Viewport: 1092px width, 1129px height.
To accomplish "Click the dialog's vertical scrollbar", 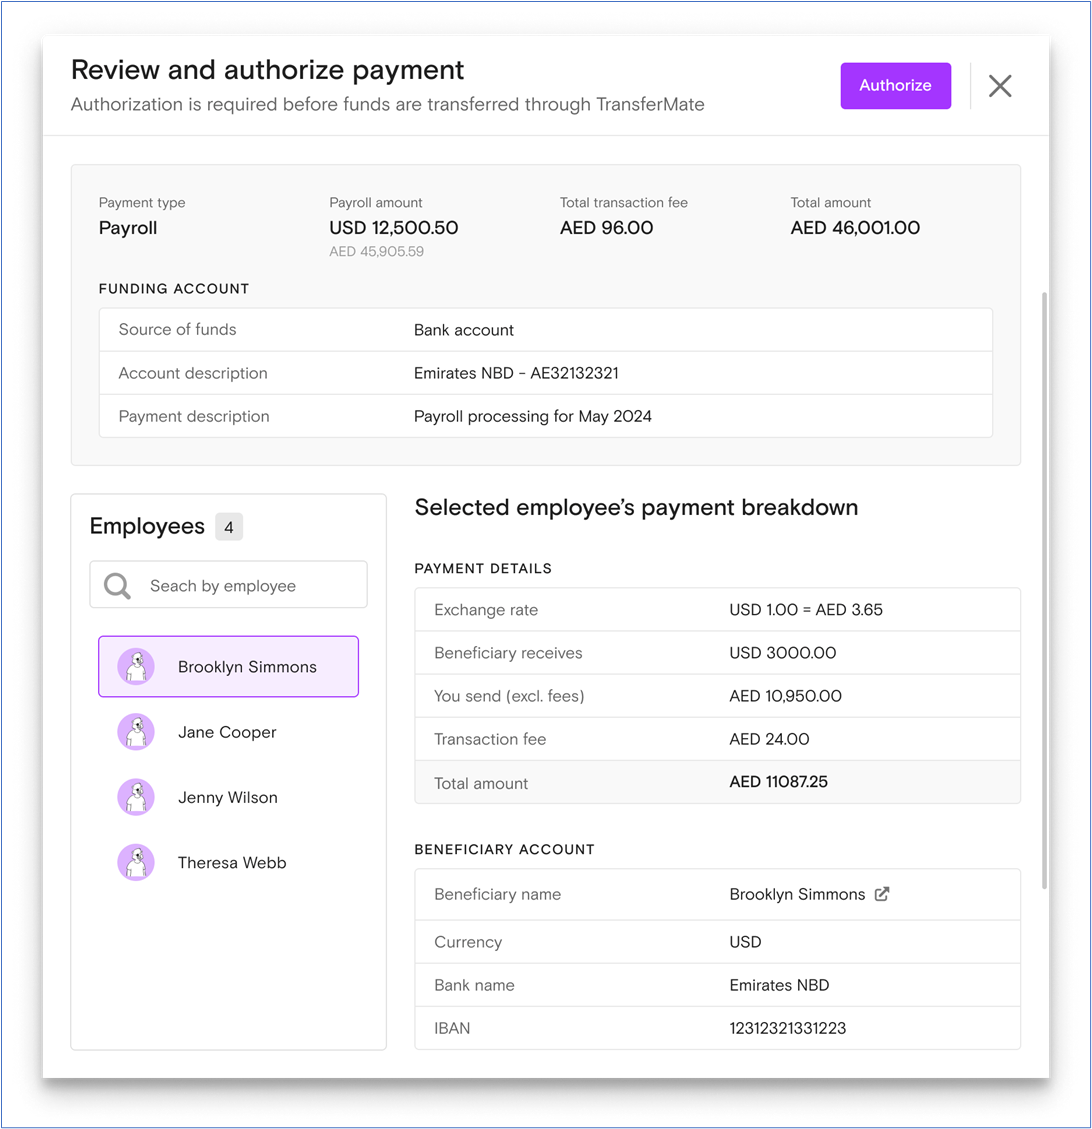I will tap(1044, 590).
